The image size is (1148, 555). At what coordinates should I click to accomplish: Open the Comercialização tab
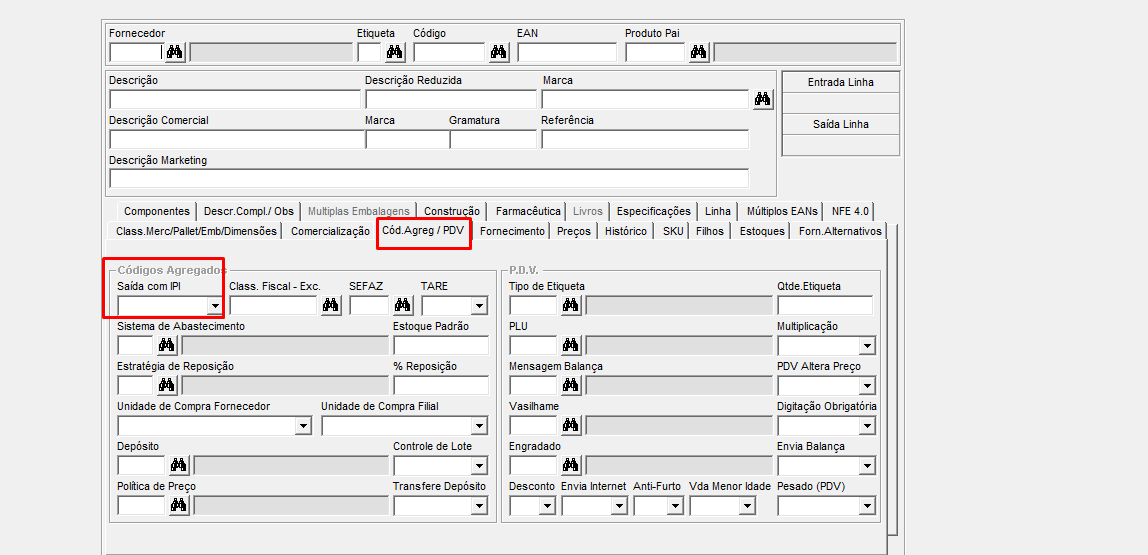point(330,231)
